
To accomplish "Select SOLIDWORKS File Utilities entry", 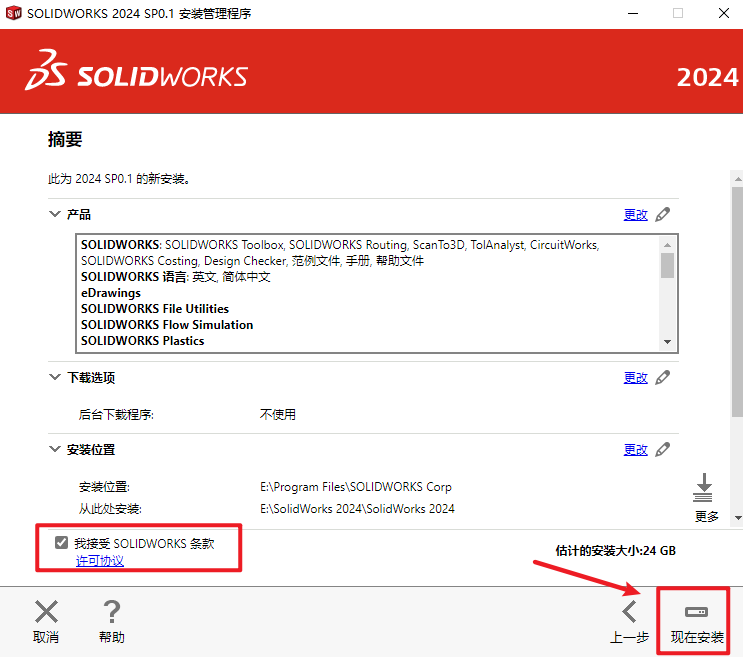I will [154, 309].
